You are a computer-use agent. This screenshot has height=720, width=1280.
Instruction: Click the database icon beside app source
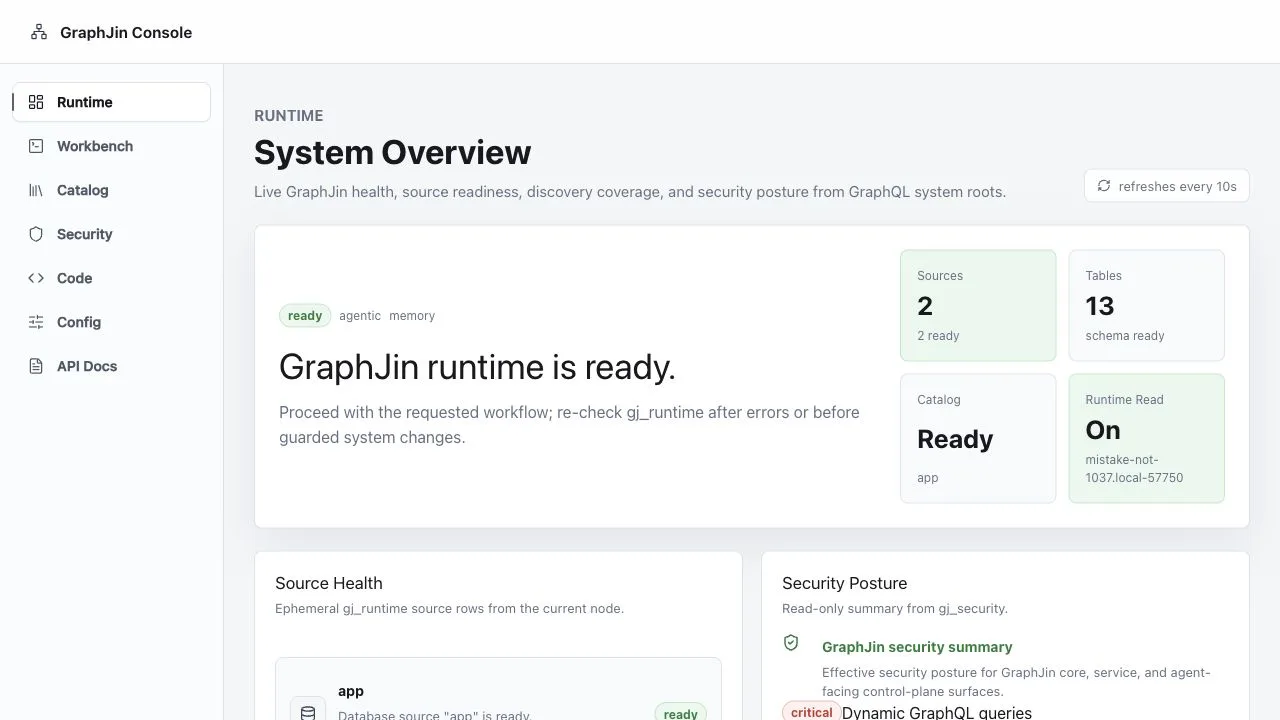tap(308, 713)
